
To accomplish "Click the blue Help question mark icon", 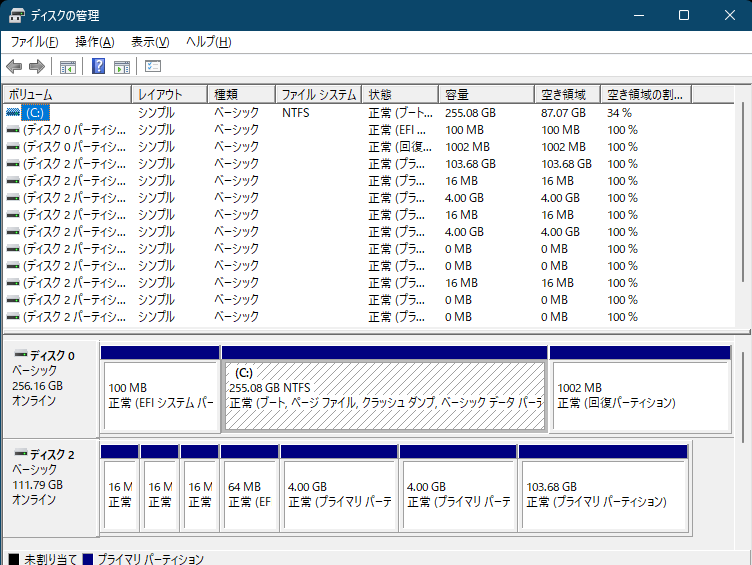I will click(98, 67).
